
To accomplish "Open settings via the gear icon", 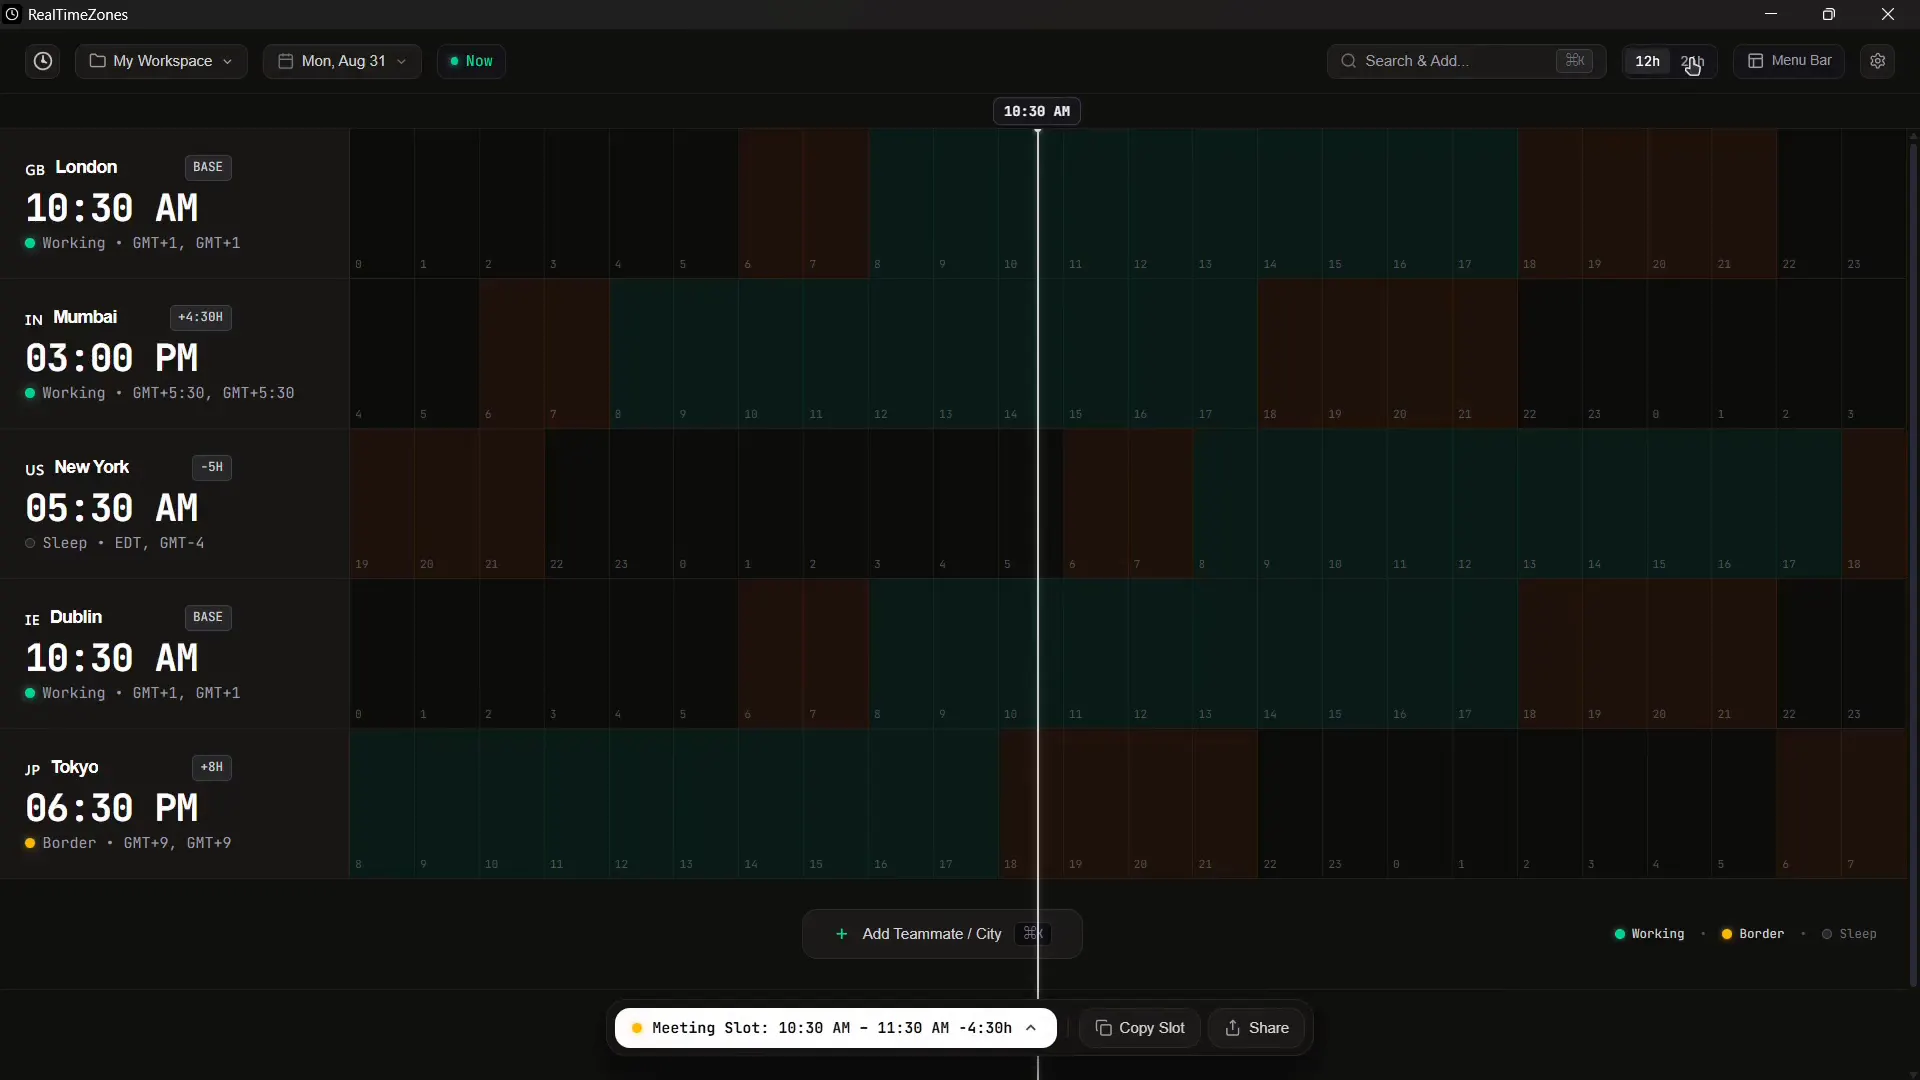I will coord(1878,61).
